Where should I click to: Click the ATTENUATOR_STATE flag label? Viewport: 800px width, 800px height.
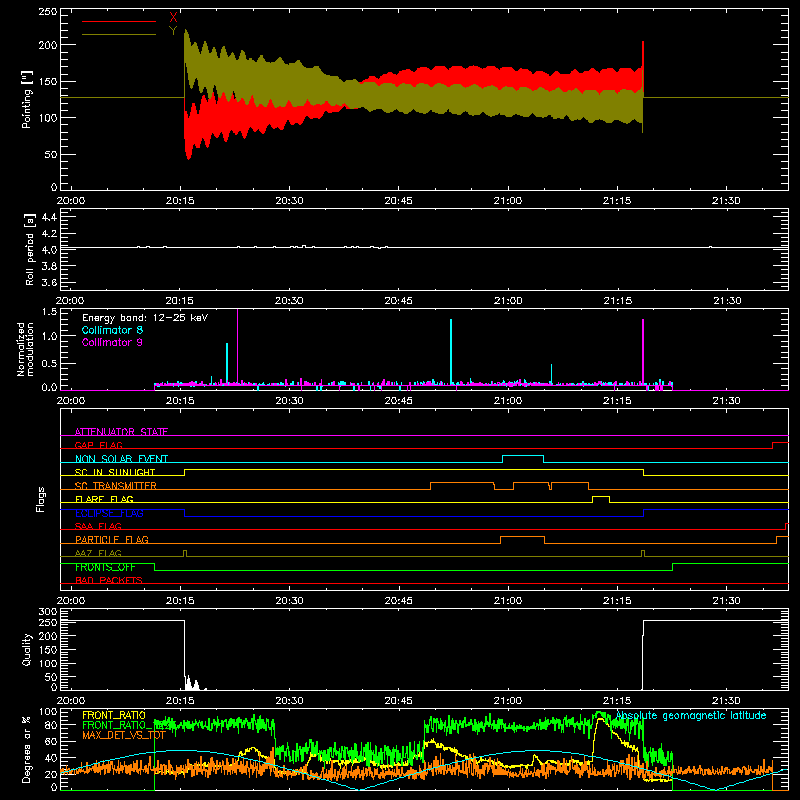(121, 432)
